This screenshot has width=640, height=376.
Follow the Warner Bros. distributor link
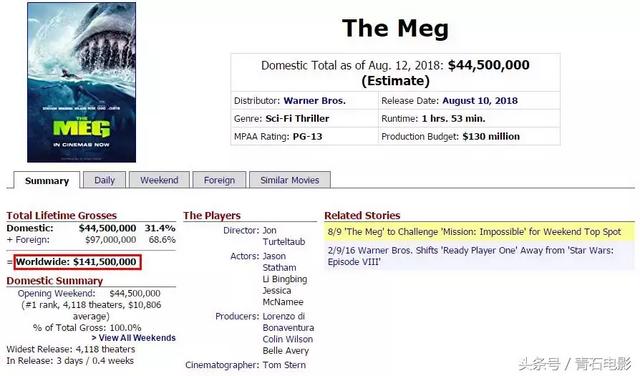pos(314,101)
